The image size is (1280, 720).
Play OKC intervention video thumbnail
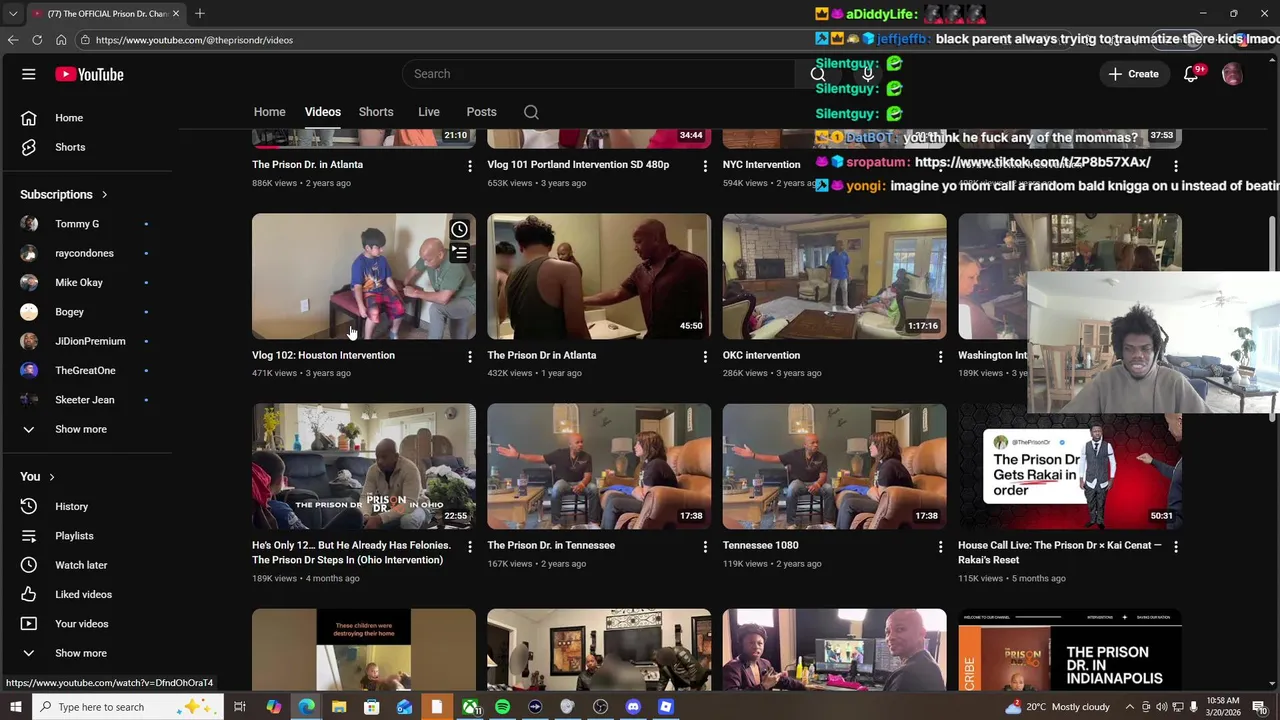pos(834,277)
